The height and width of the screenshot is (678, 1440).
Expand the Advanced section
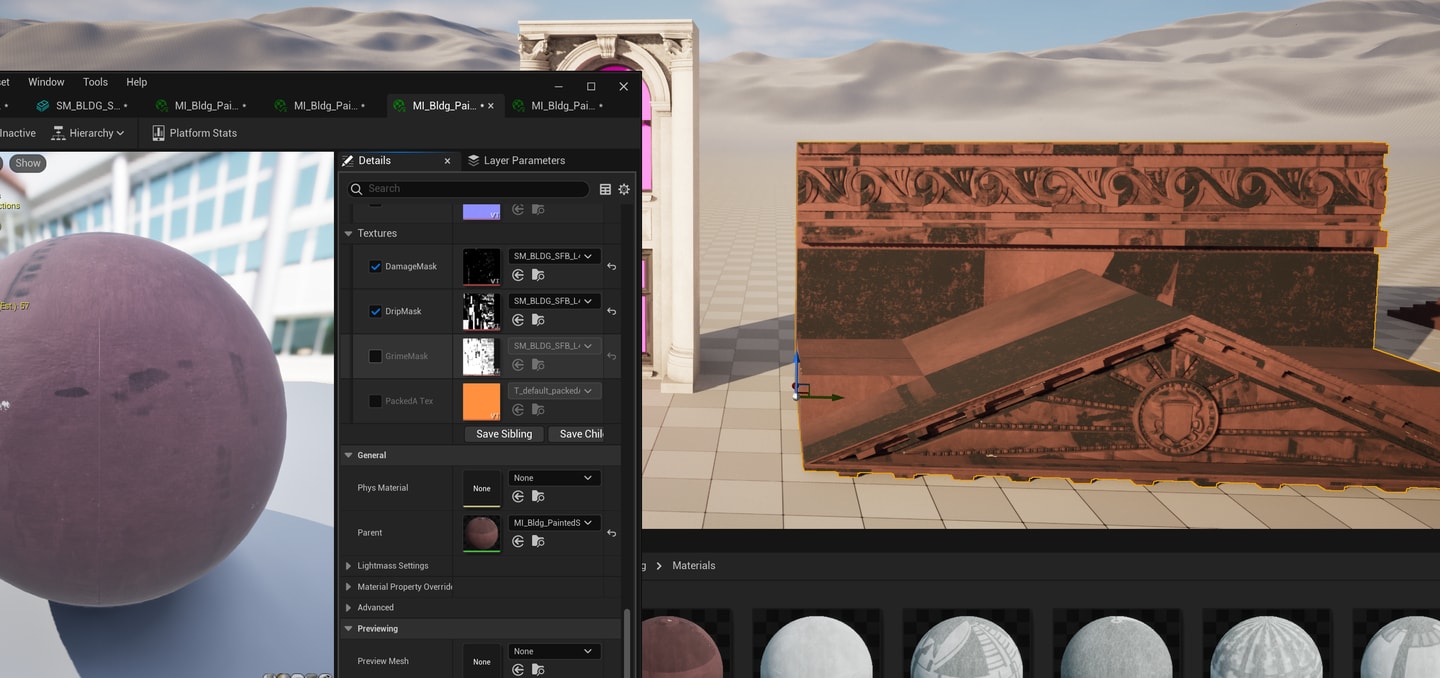[349, 608]
